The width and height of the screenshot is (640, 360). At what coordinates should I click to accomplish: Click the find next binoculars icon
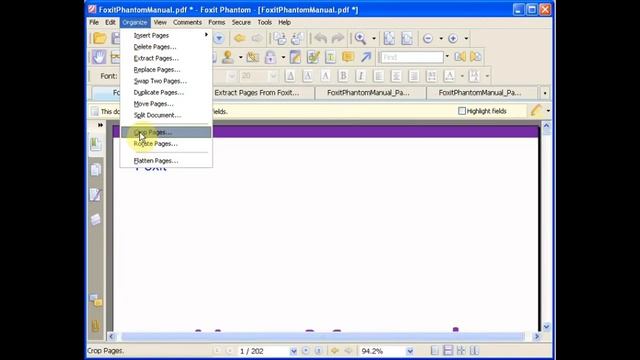click(476, 57)
